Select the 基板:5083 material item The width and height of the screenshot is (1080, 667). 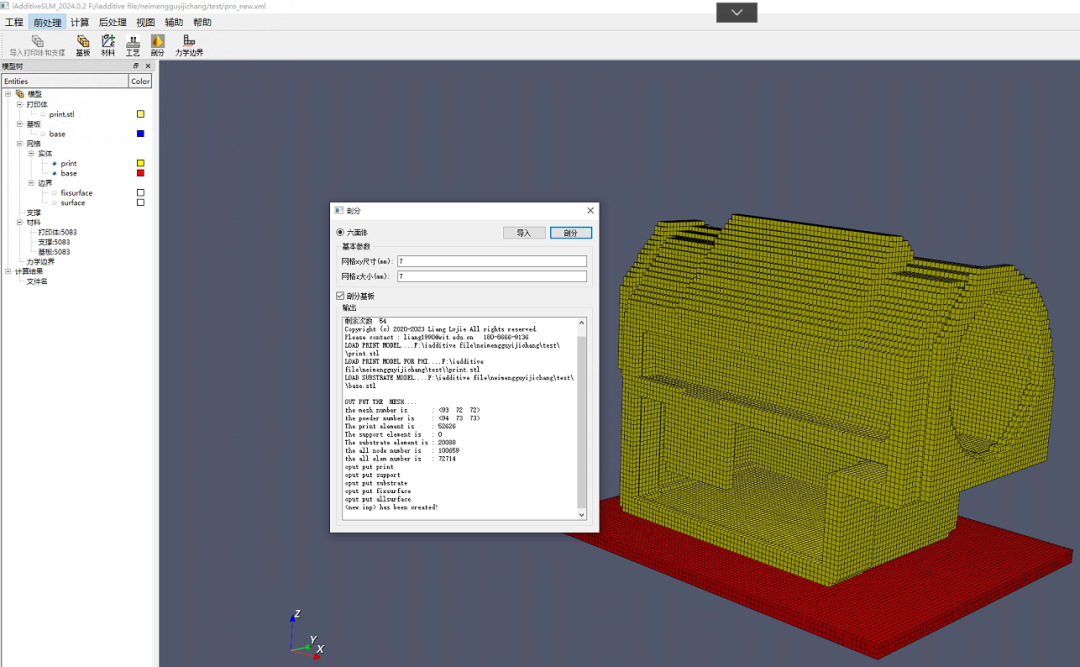(54, 252)
